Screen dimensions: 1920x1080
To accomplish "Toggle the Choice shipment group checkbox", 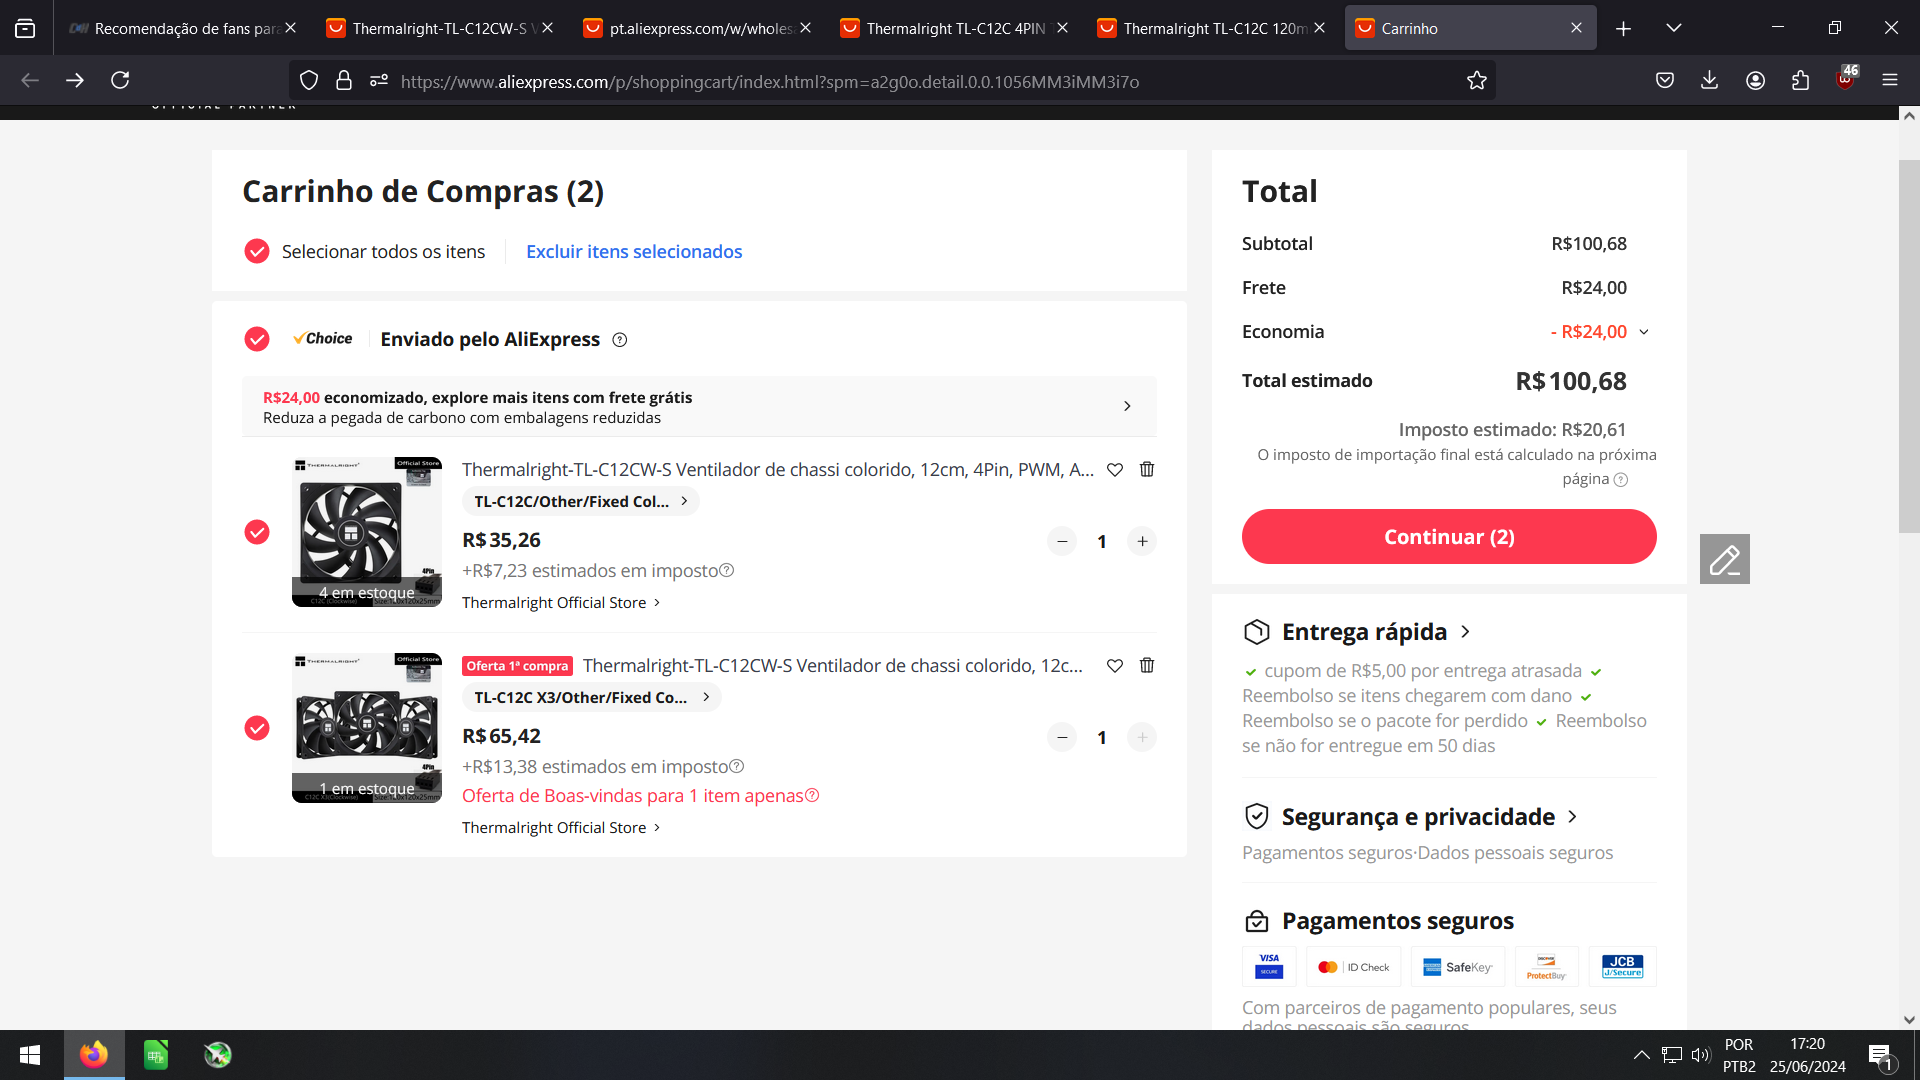I will (x=257, y=339).
